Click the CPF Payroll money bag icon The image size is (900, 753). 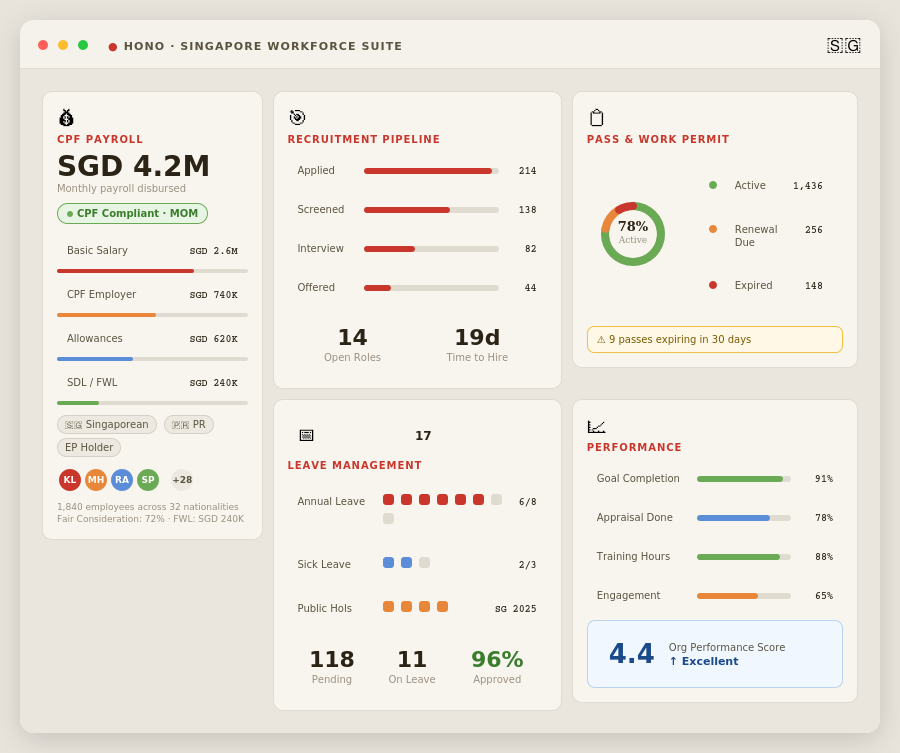pyautogui.click(x=66, y=118)
